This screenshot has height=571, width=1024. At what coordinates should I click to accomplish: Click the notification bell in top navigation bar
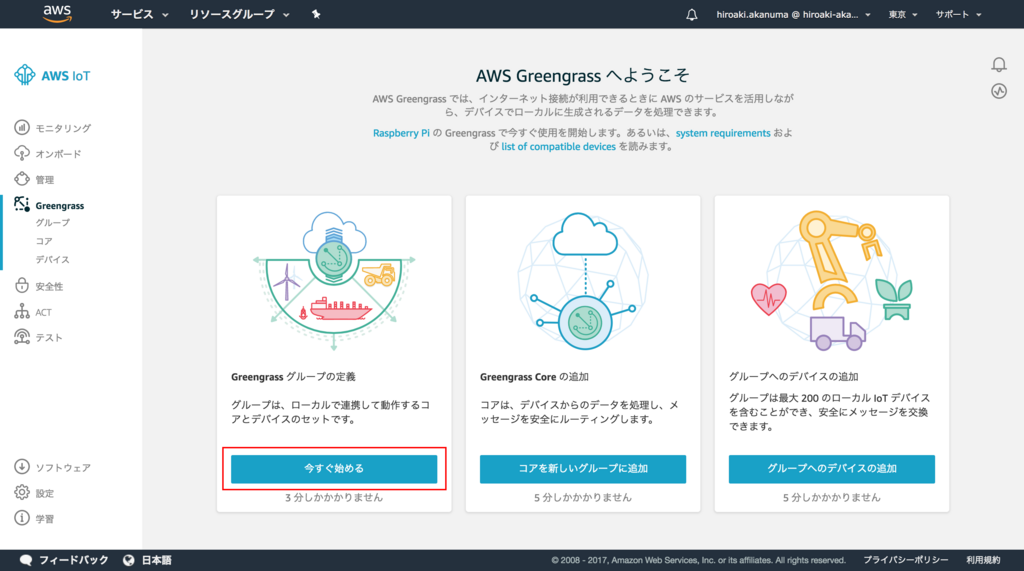point(692,14)
